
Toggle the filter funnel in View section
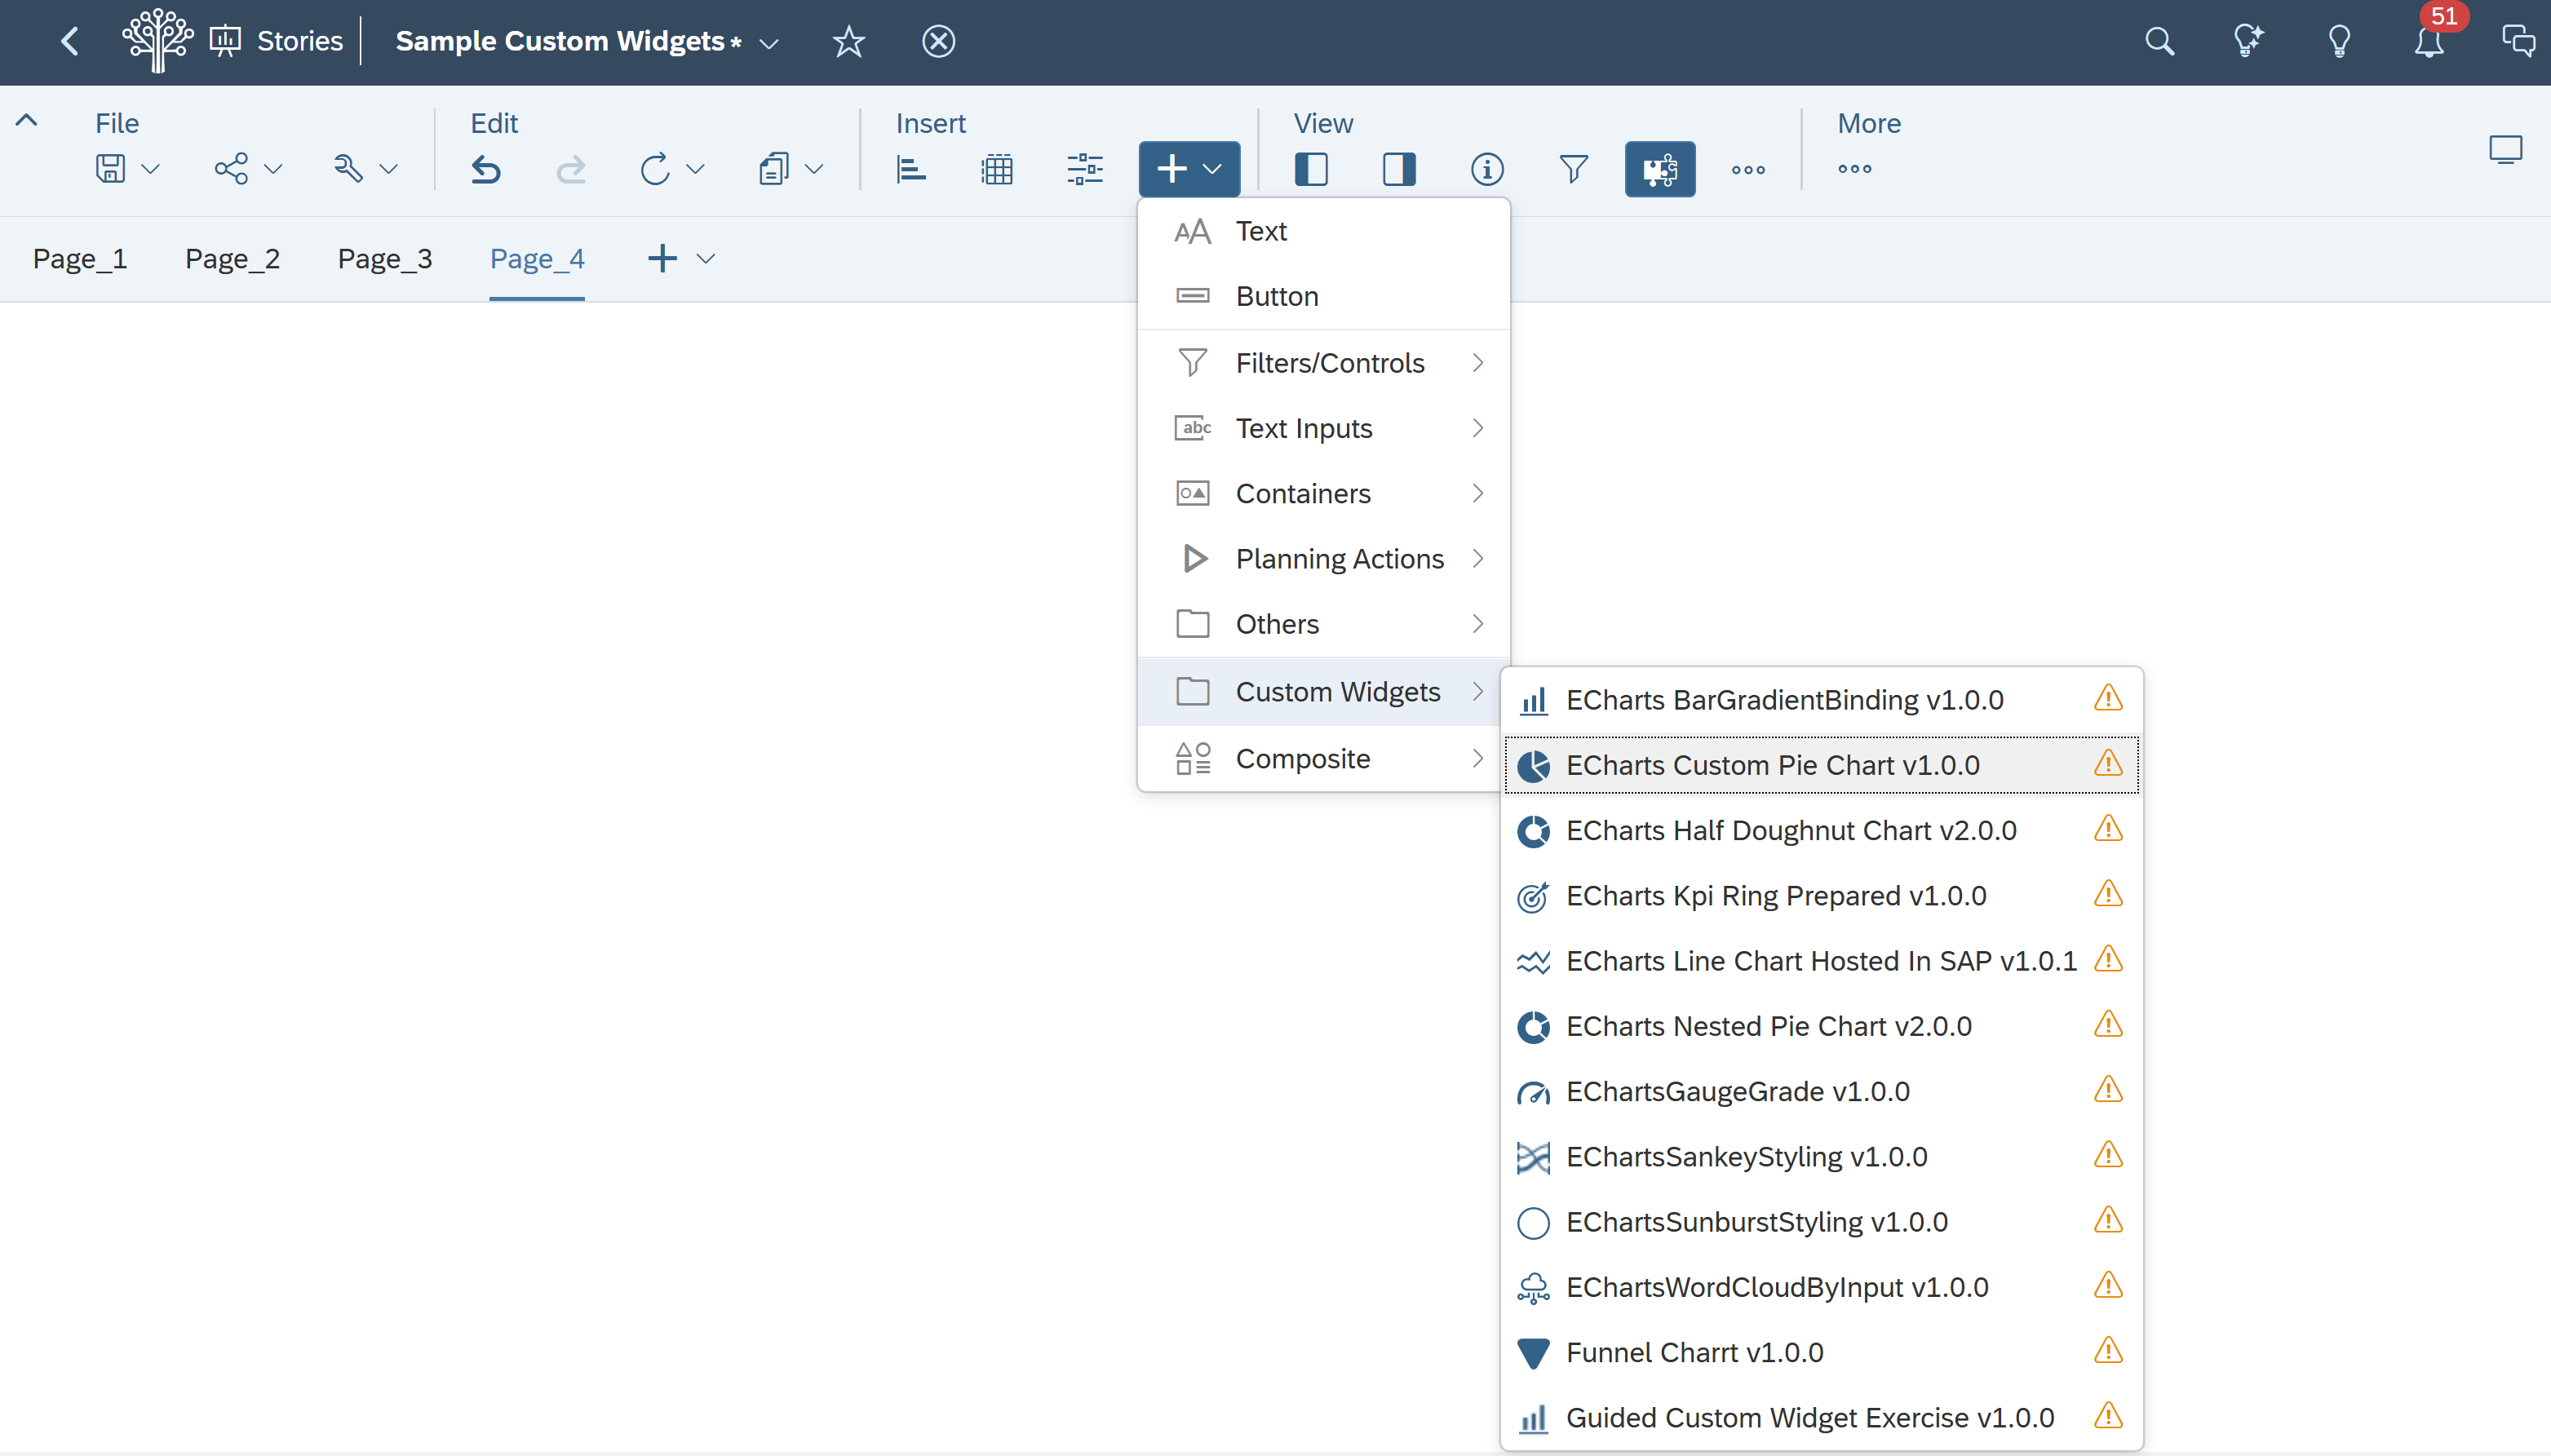point(1574,169)
